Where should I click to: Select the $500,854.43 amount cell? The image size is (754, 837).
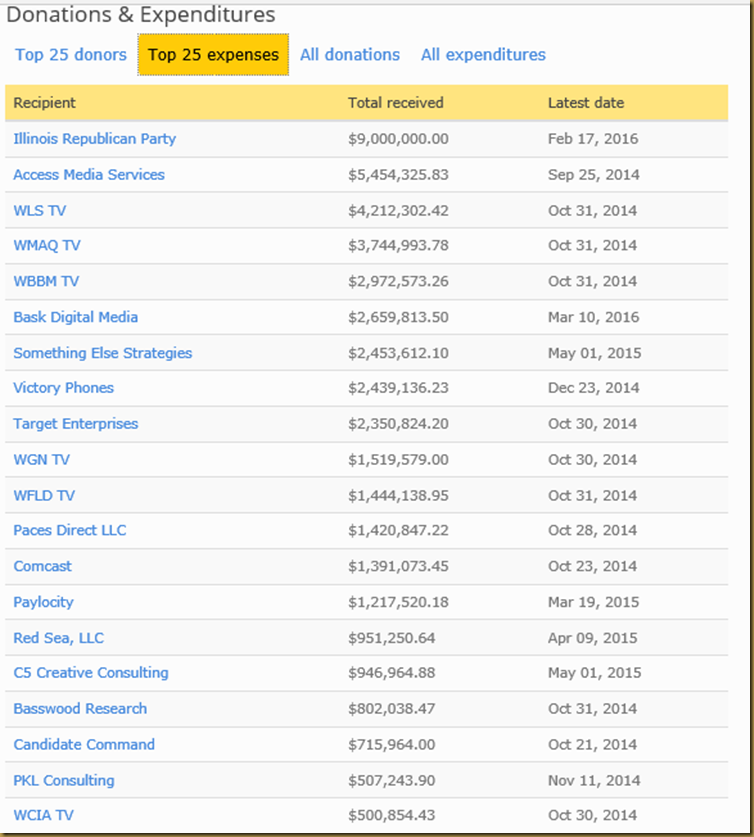click(x=392, y=815)
